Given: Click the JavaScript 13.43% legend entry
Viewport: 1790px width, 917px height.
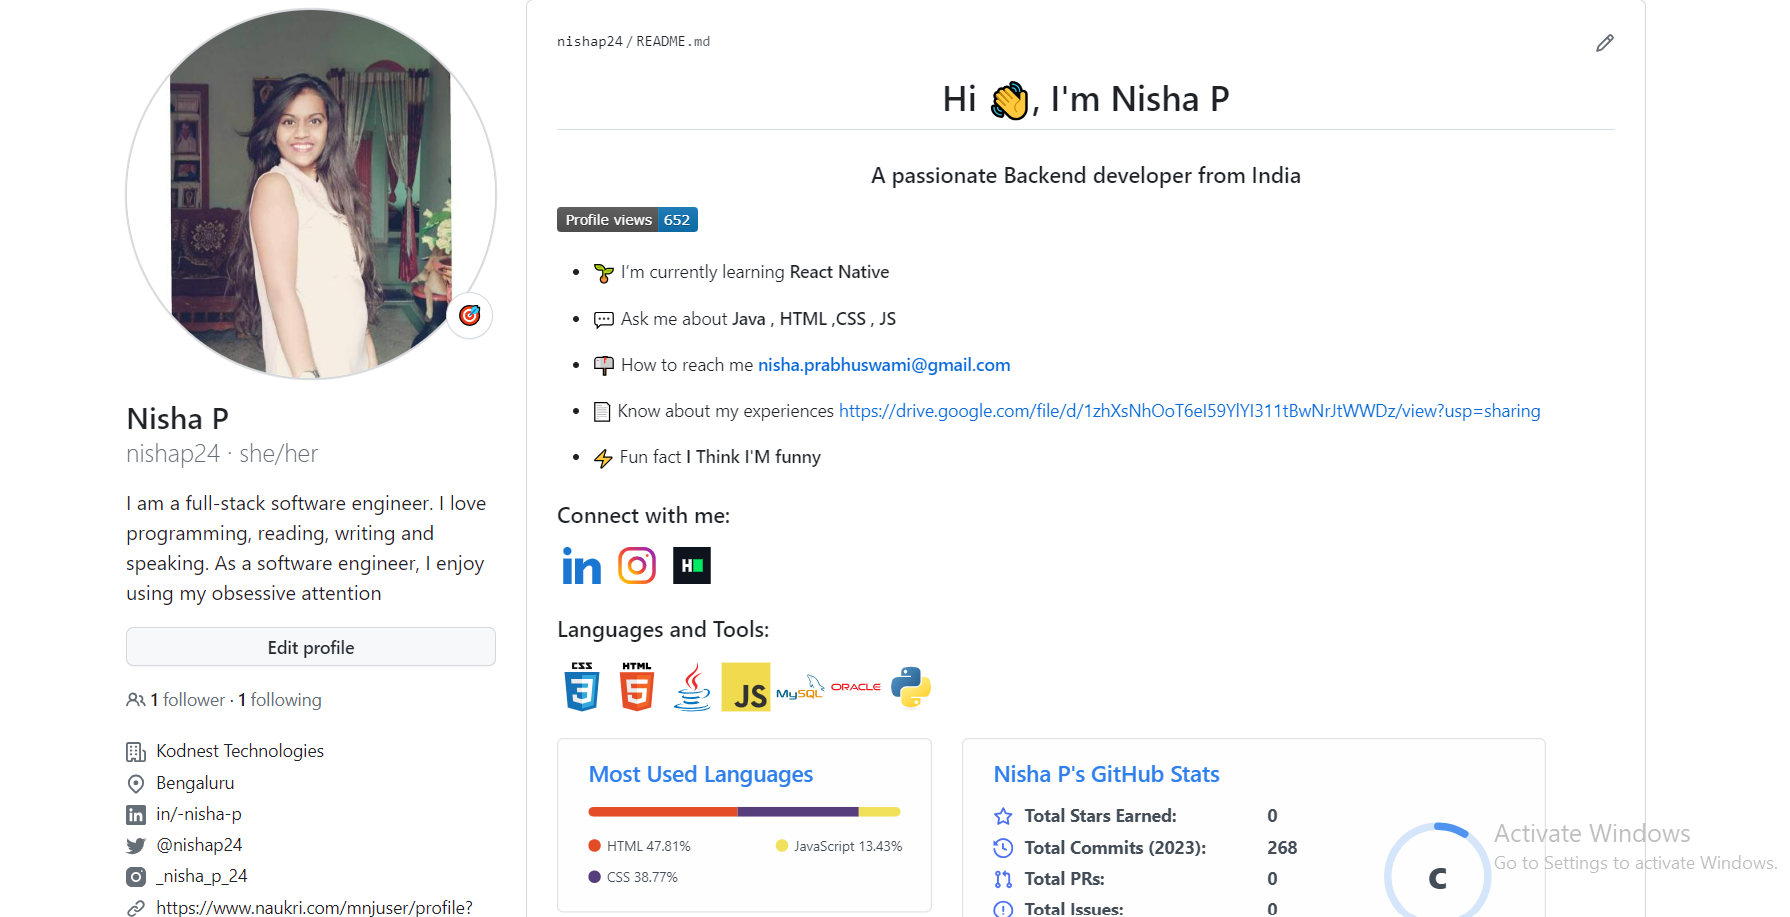Looking at the screenshot, I should [839, 846].
